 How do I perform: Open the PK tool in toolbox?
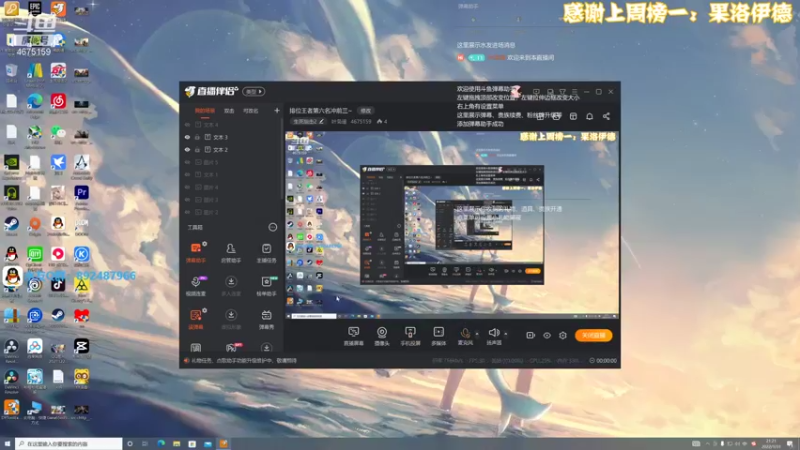(x=231, y=348)
